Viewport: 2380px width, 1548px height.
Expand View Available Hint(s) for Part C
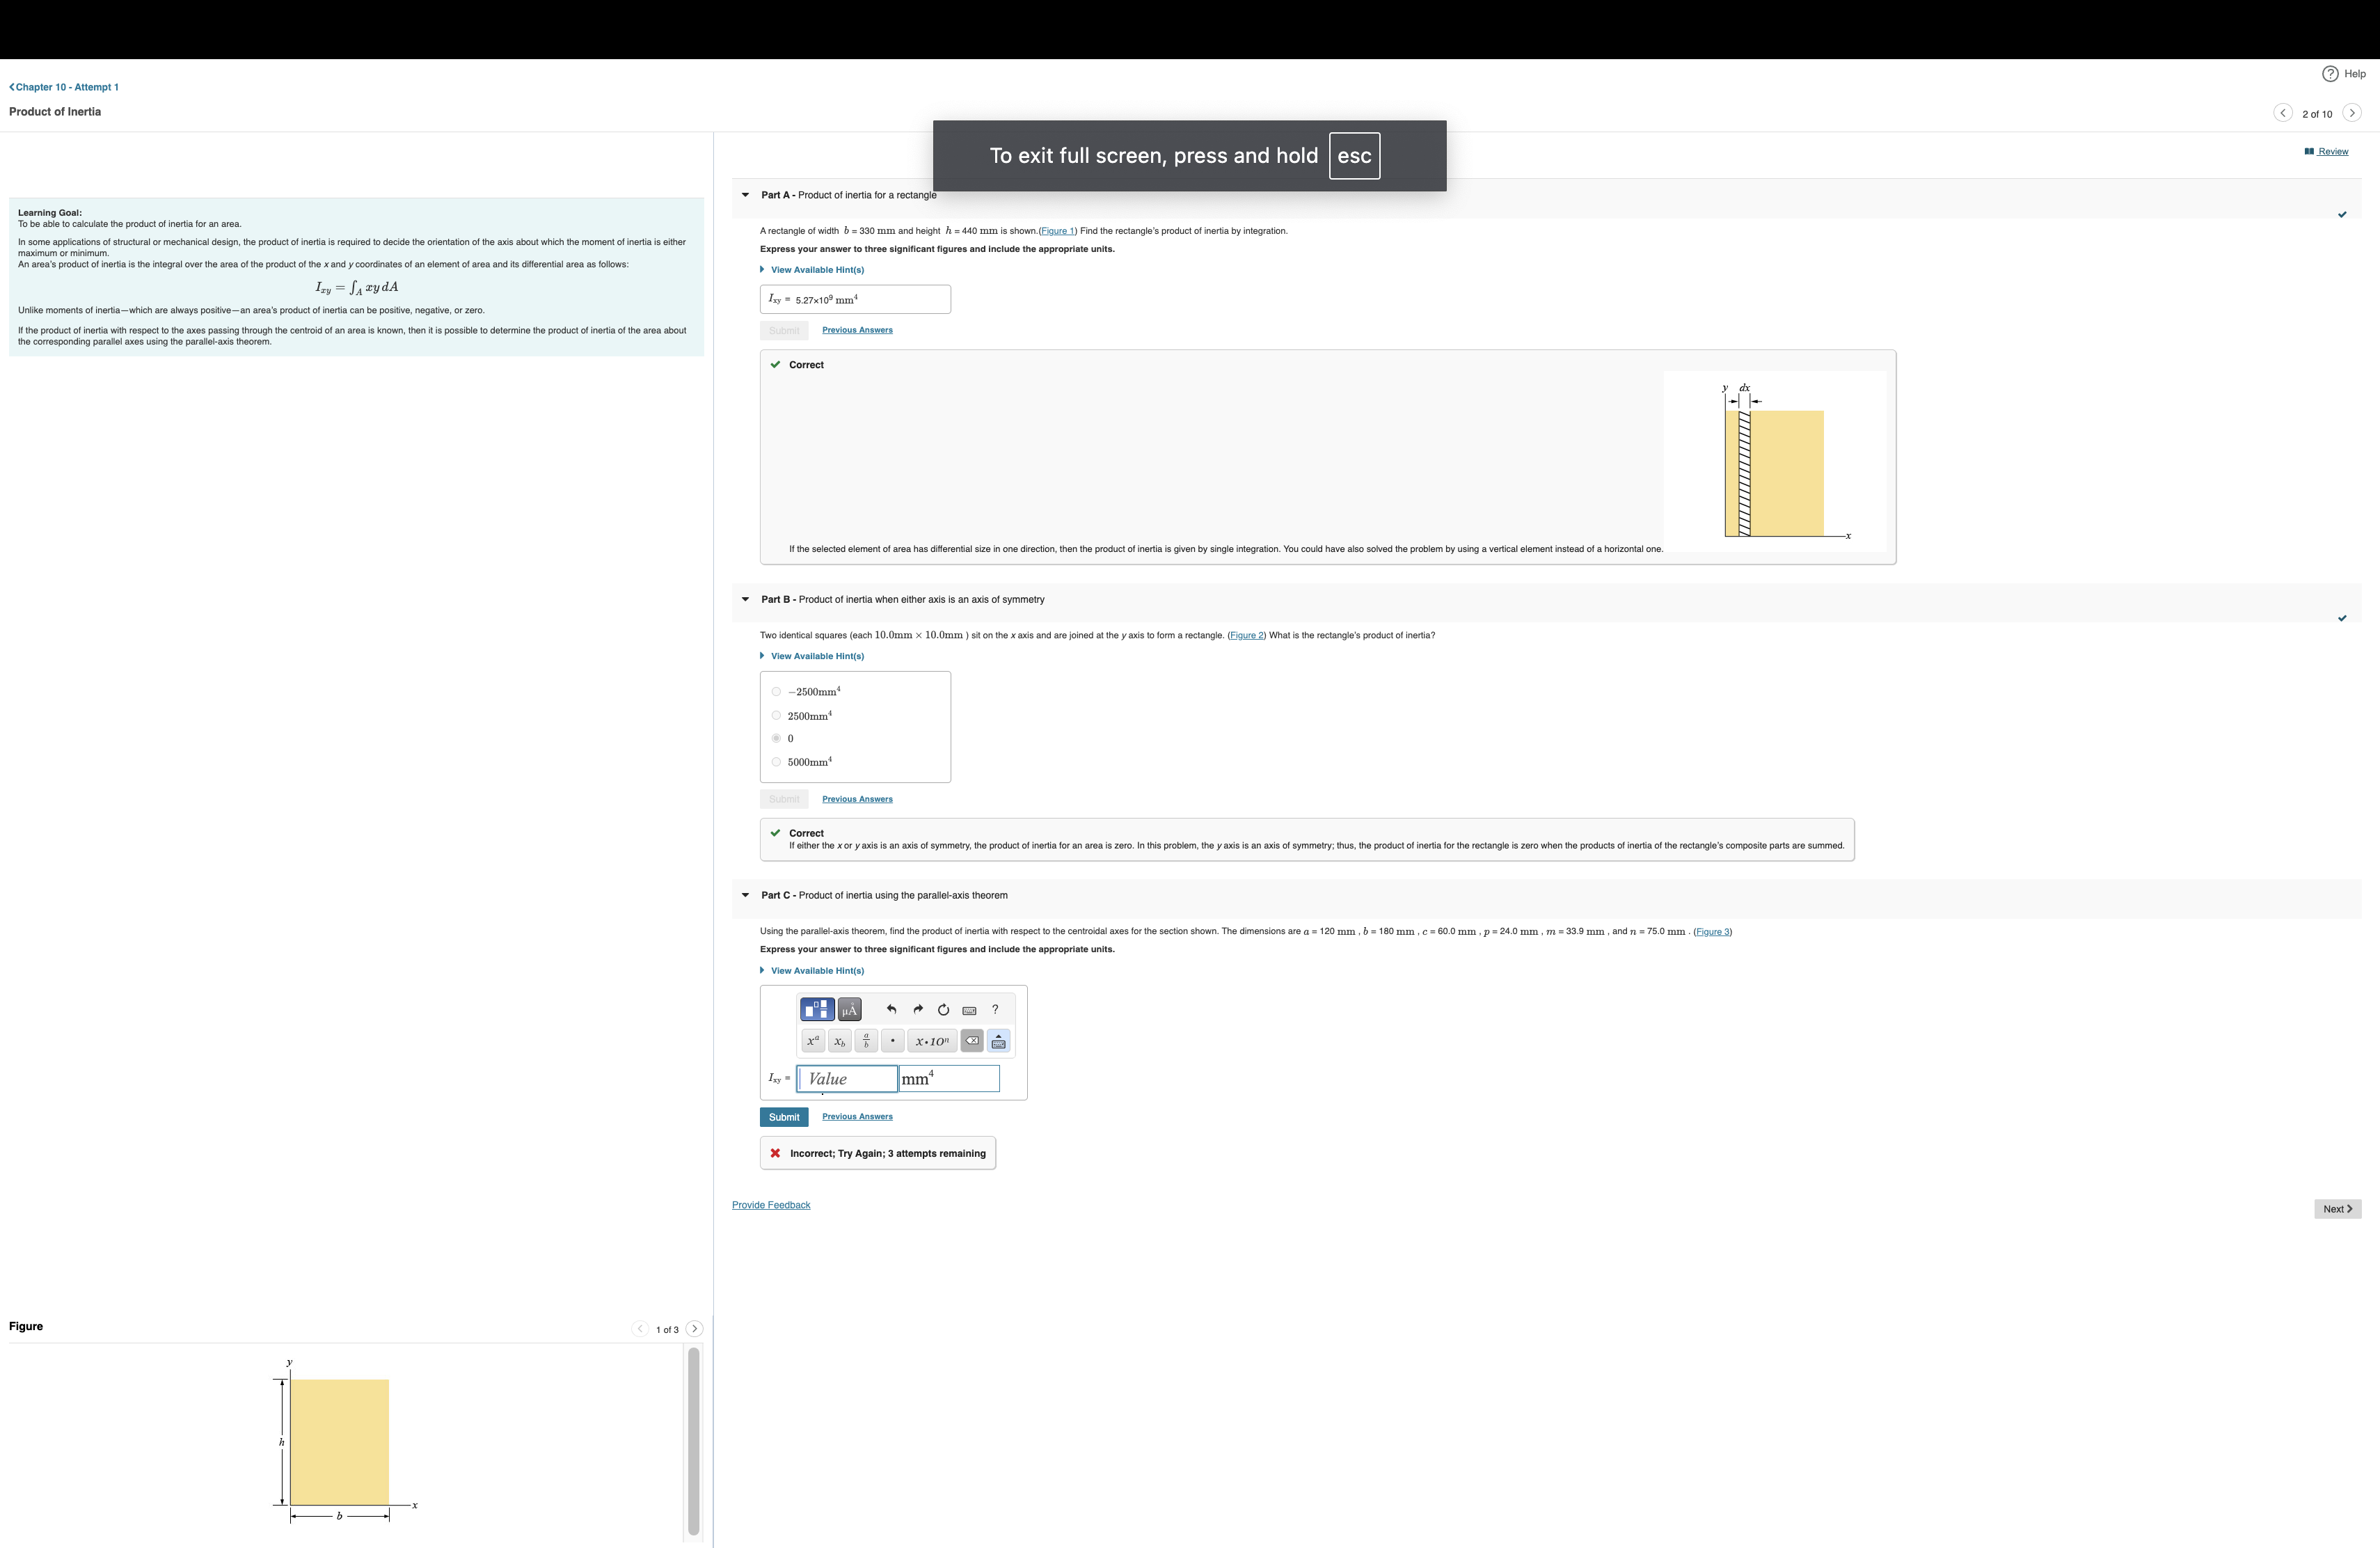pos(816,971)
